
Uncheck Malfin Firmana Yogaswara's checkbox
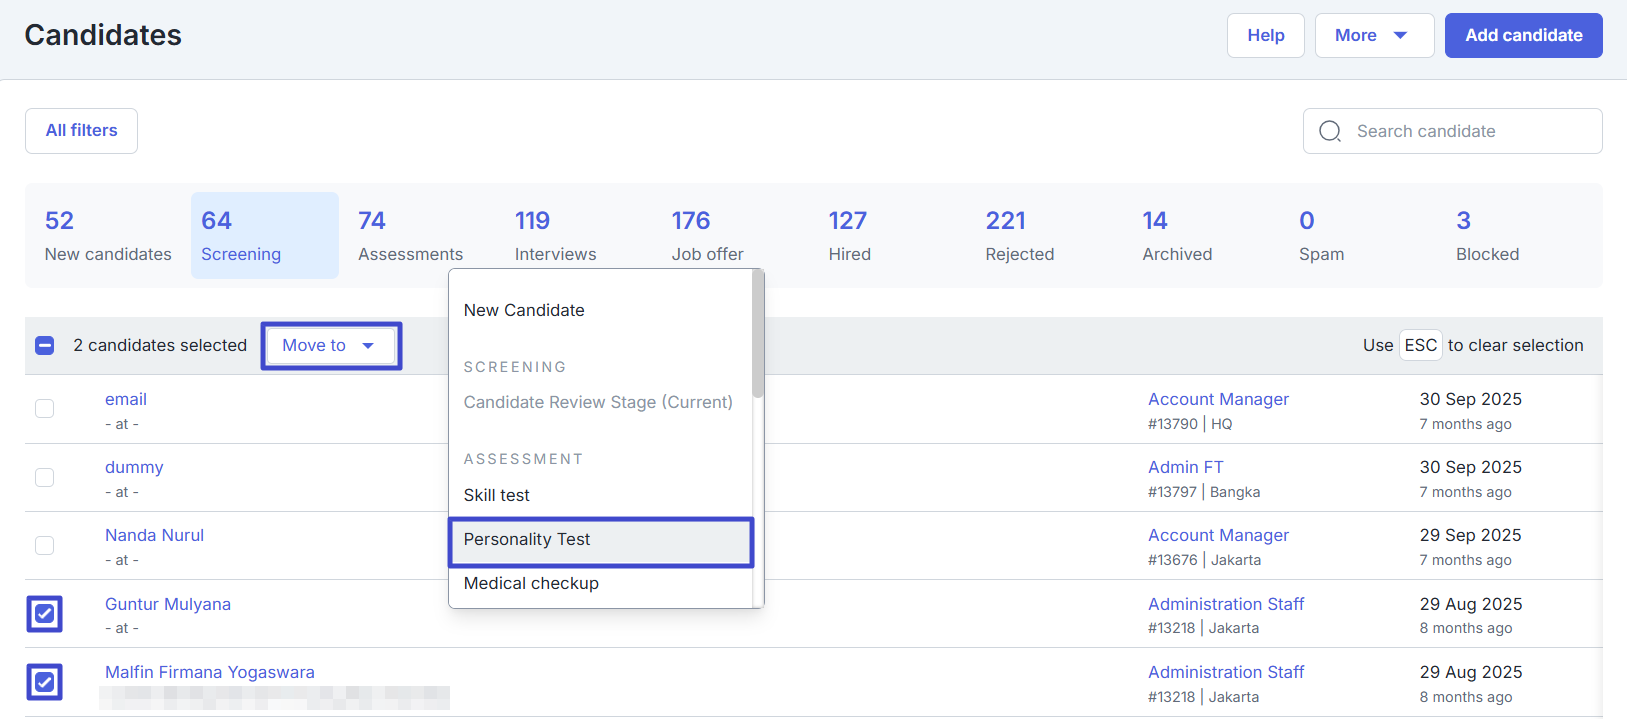[x=45, y=682]
